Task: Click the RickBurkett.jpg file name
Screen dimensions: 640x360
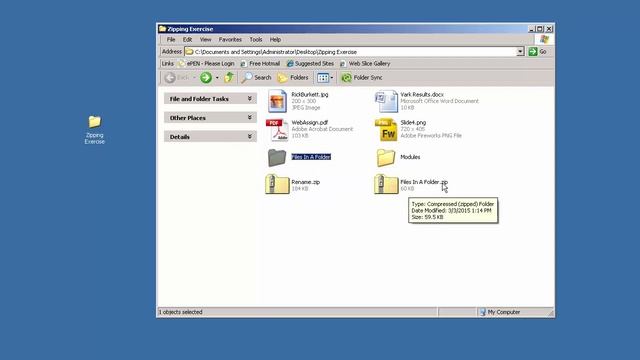Action: point(310,94)
